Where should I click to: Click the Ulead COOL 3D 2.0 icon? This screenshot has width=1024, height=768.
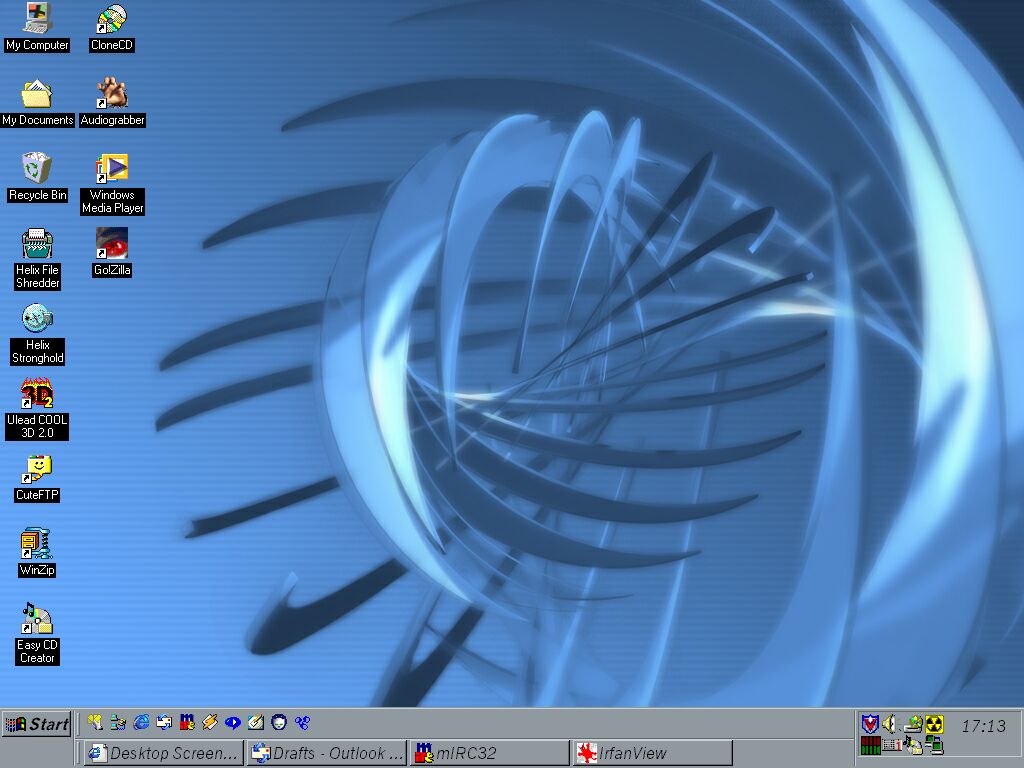[37, 394]
